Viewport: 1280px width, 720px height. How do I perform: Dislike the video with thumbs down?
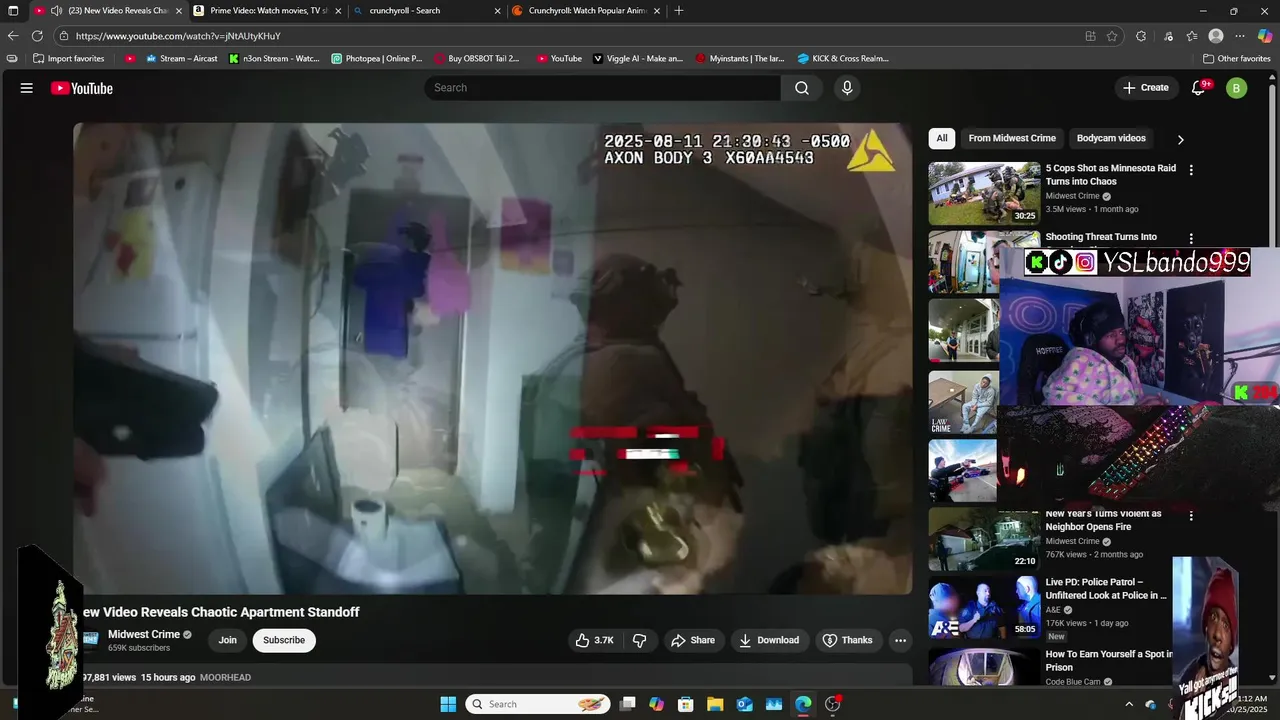(x=640, y=640)
